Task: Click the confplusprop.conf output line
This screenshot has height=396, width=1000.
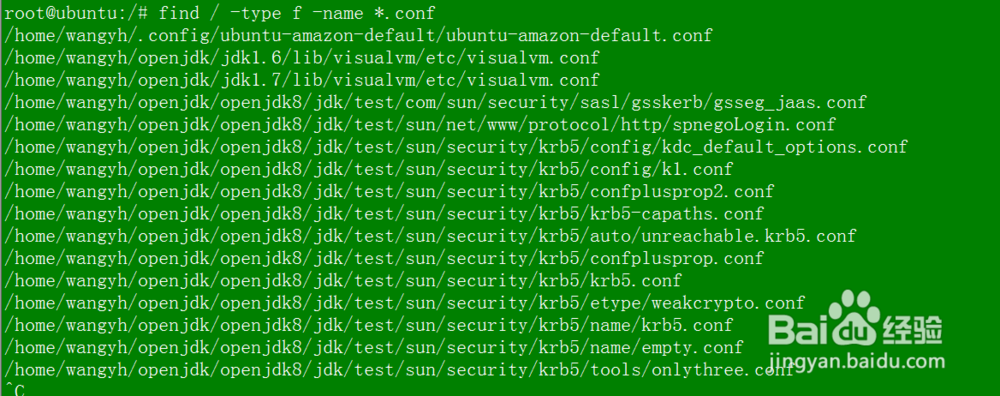Action: click(383, 258)
